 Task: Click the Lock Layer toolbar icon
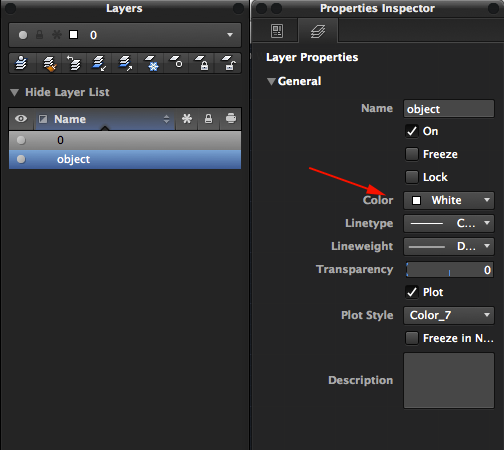(x=202, y=63)
